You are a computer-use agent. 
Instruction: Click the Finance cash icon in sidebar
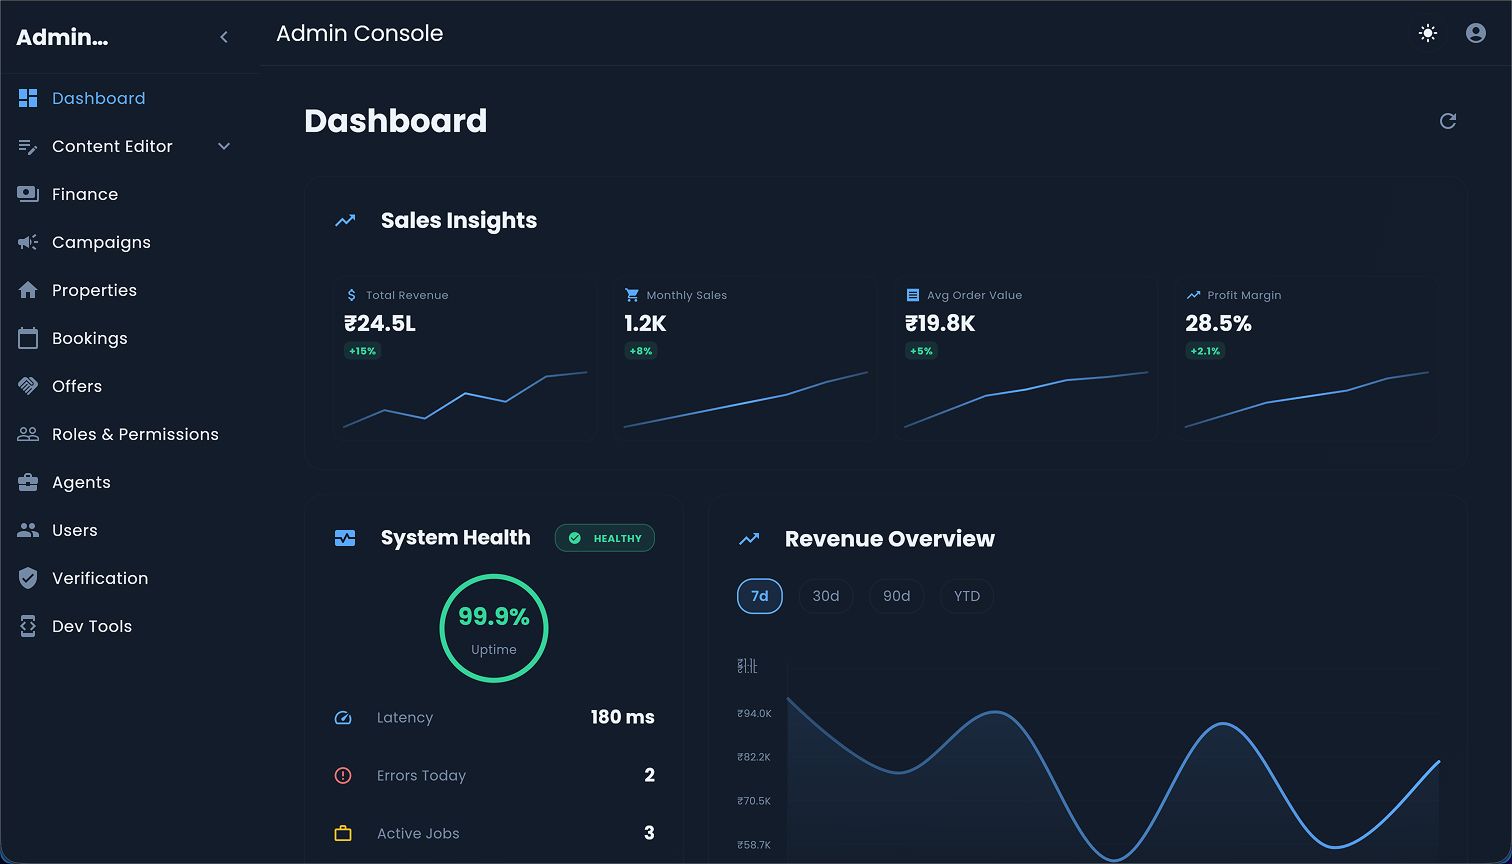(x=28, y=194)
